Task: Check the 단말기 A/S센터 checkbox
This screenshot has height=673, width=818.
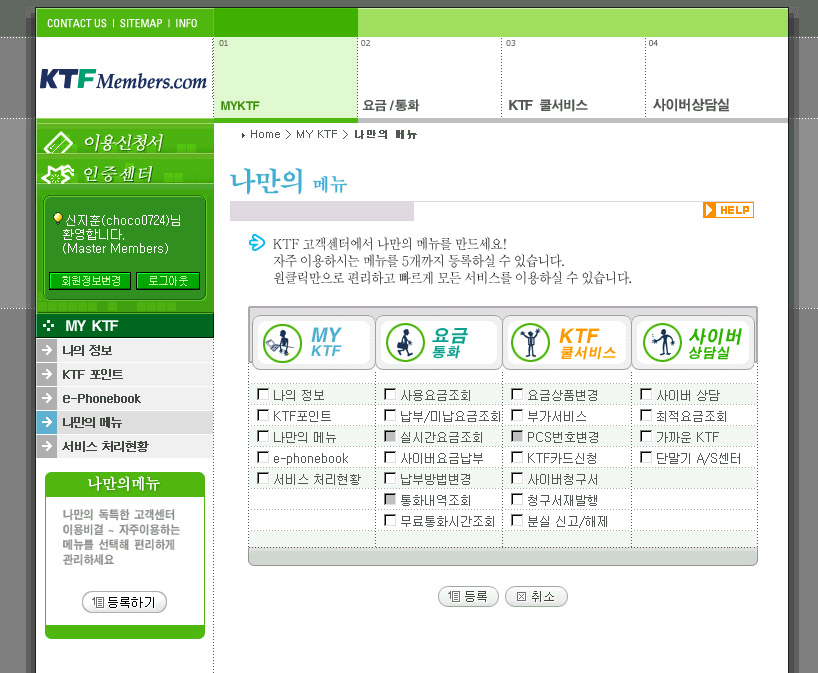Action: click(x=646, y=458)
